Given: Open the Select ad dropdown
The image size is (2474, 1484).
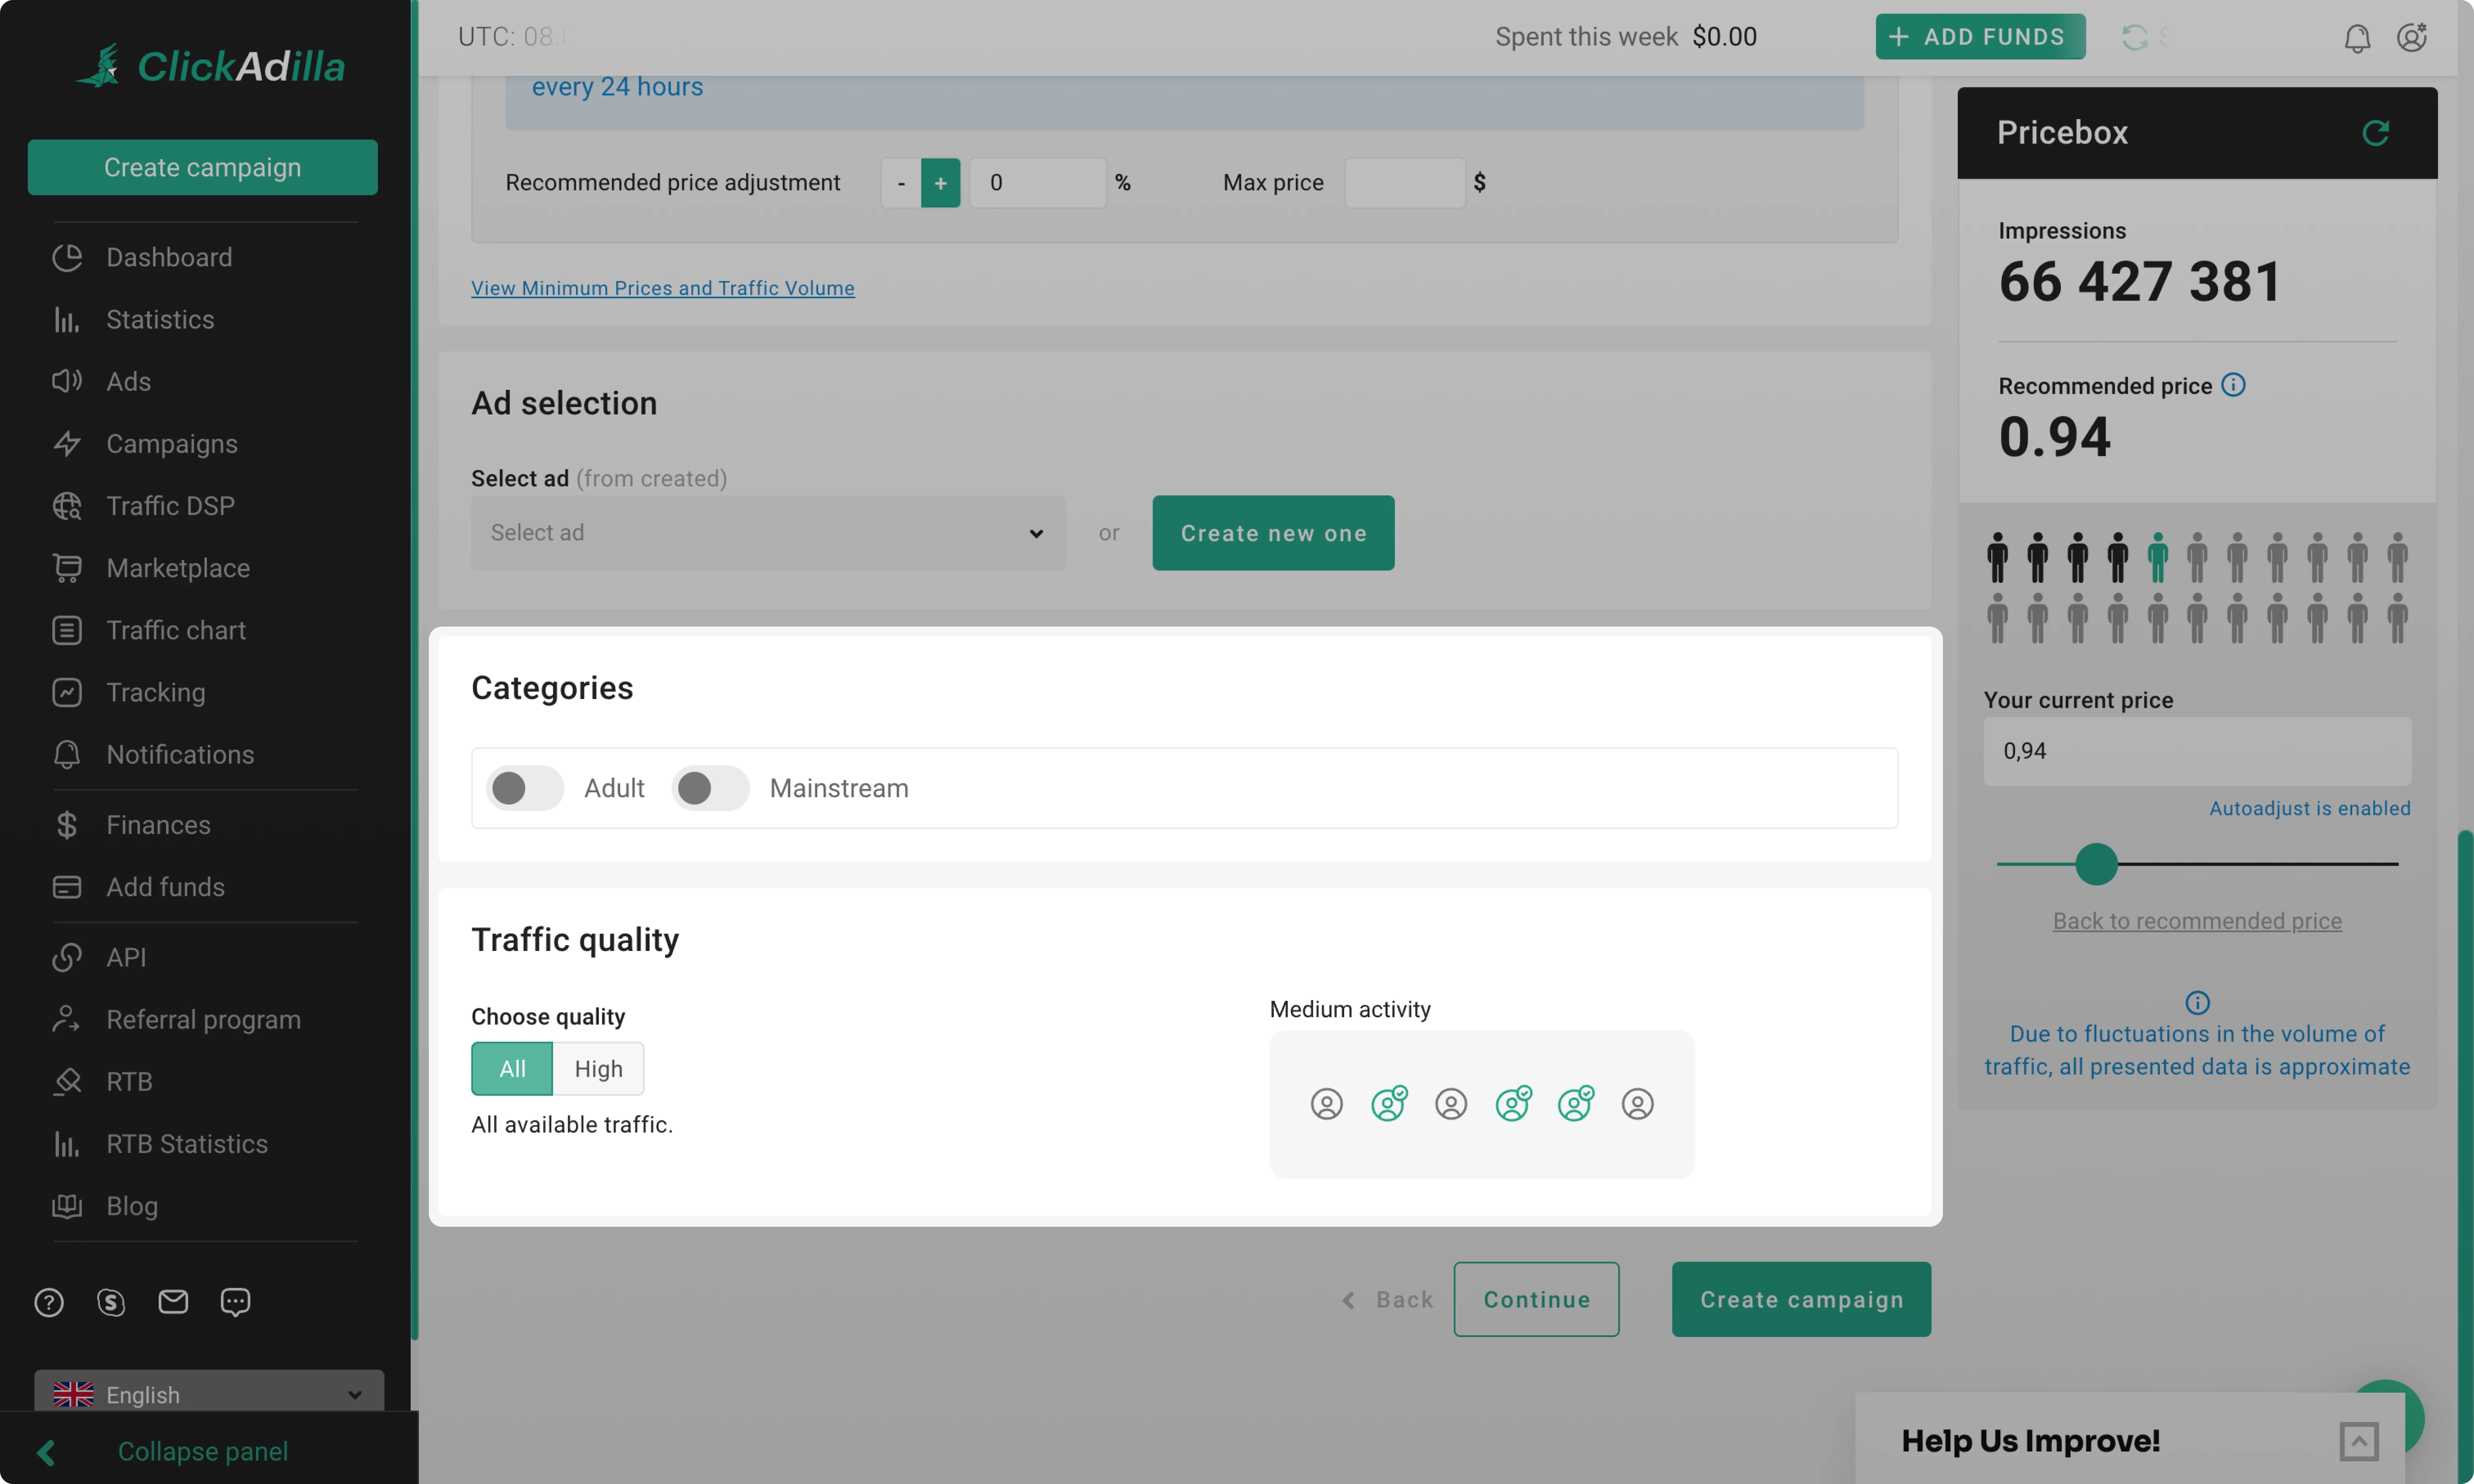Looking at the screenshot, I should (x=767, y=533).
